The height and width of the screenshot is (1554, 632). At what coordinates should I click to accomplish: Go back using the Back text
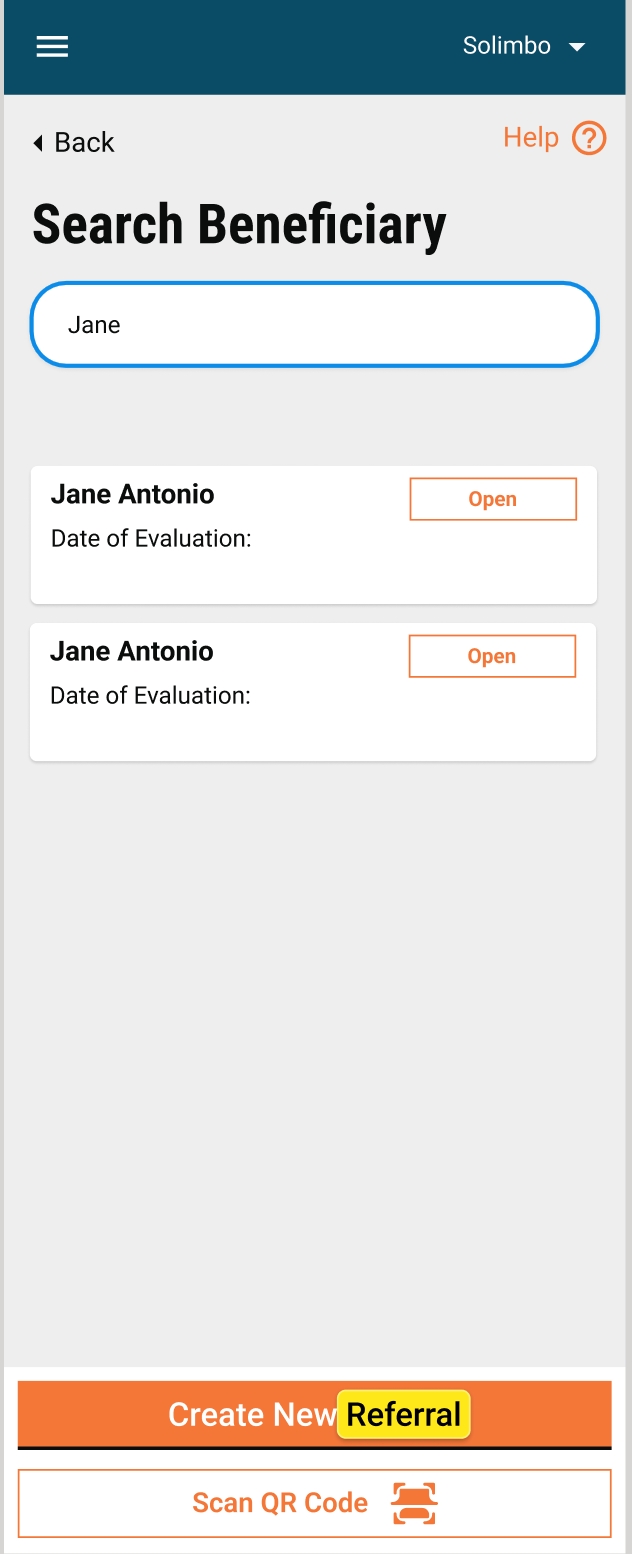coord(84,143)
